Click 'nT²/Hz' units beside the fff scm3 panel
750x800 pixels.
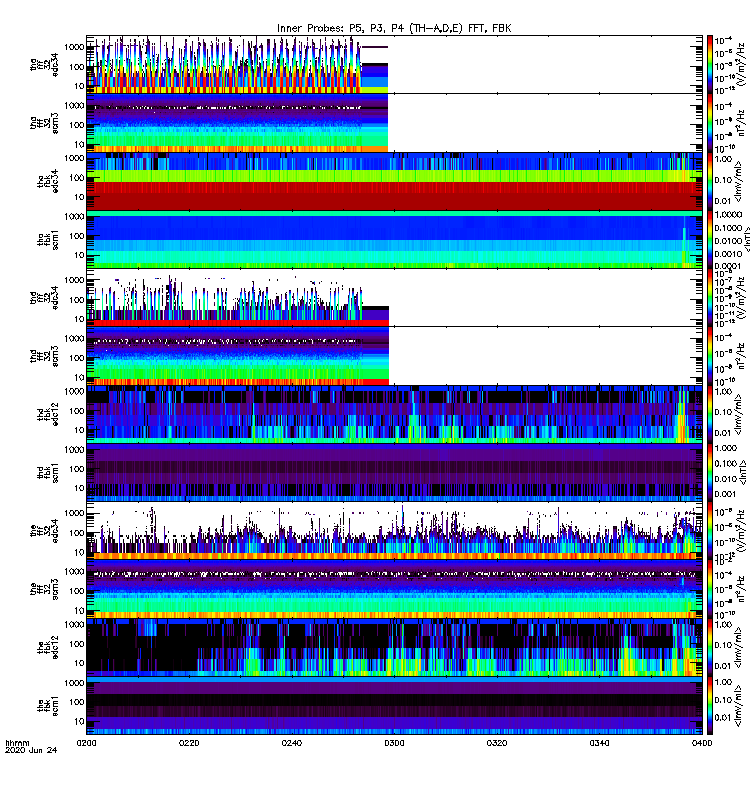coord(740,589)
